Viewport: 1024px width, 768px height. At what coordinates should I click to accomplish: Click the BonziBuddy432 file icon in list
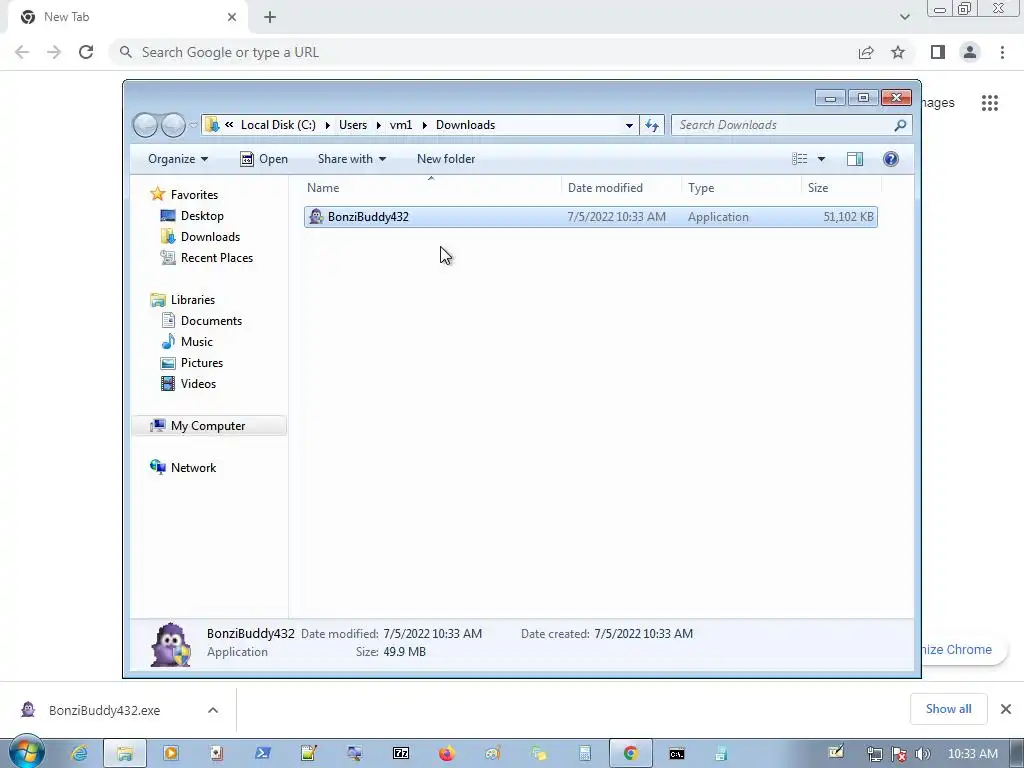(x=317, y=217)
